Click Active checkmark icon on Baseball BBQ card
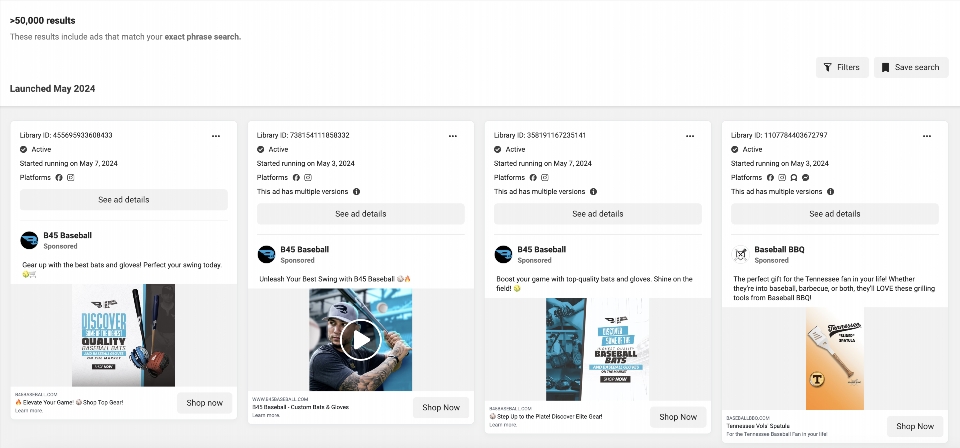The width and height of the screenshot is (960, 448). tap(735, 149)
